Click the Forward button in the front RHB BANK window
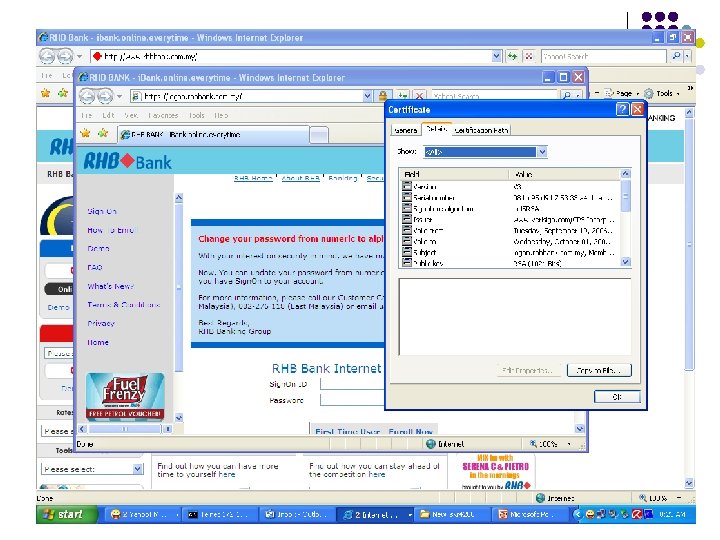The image size is (720, 540). click(105, 96)
